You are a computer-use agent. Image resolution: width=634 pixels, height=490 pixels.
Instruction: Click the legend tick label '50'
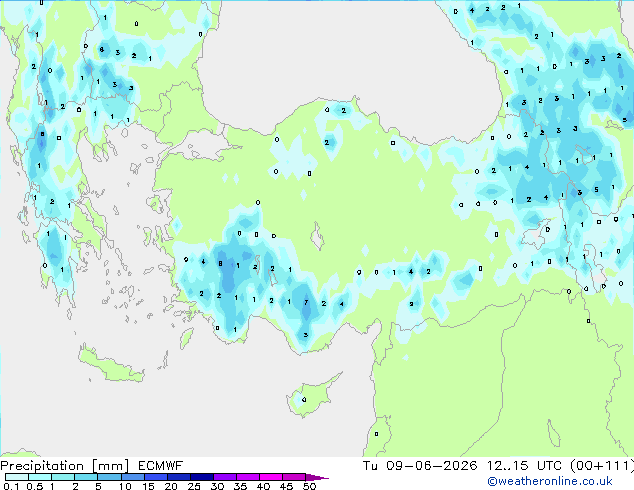click(310, 486)
